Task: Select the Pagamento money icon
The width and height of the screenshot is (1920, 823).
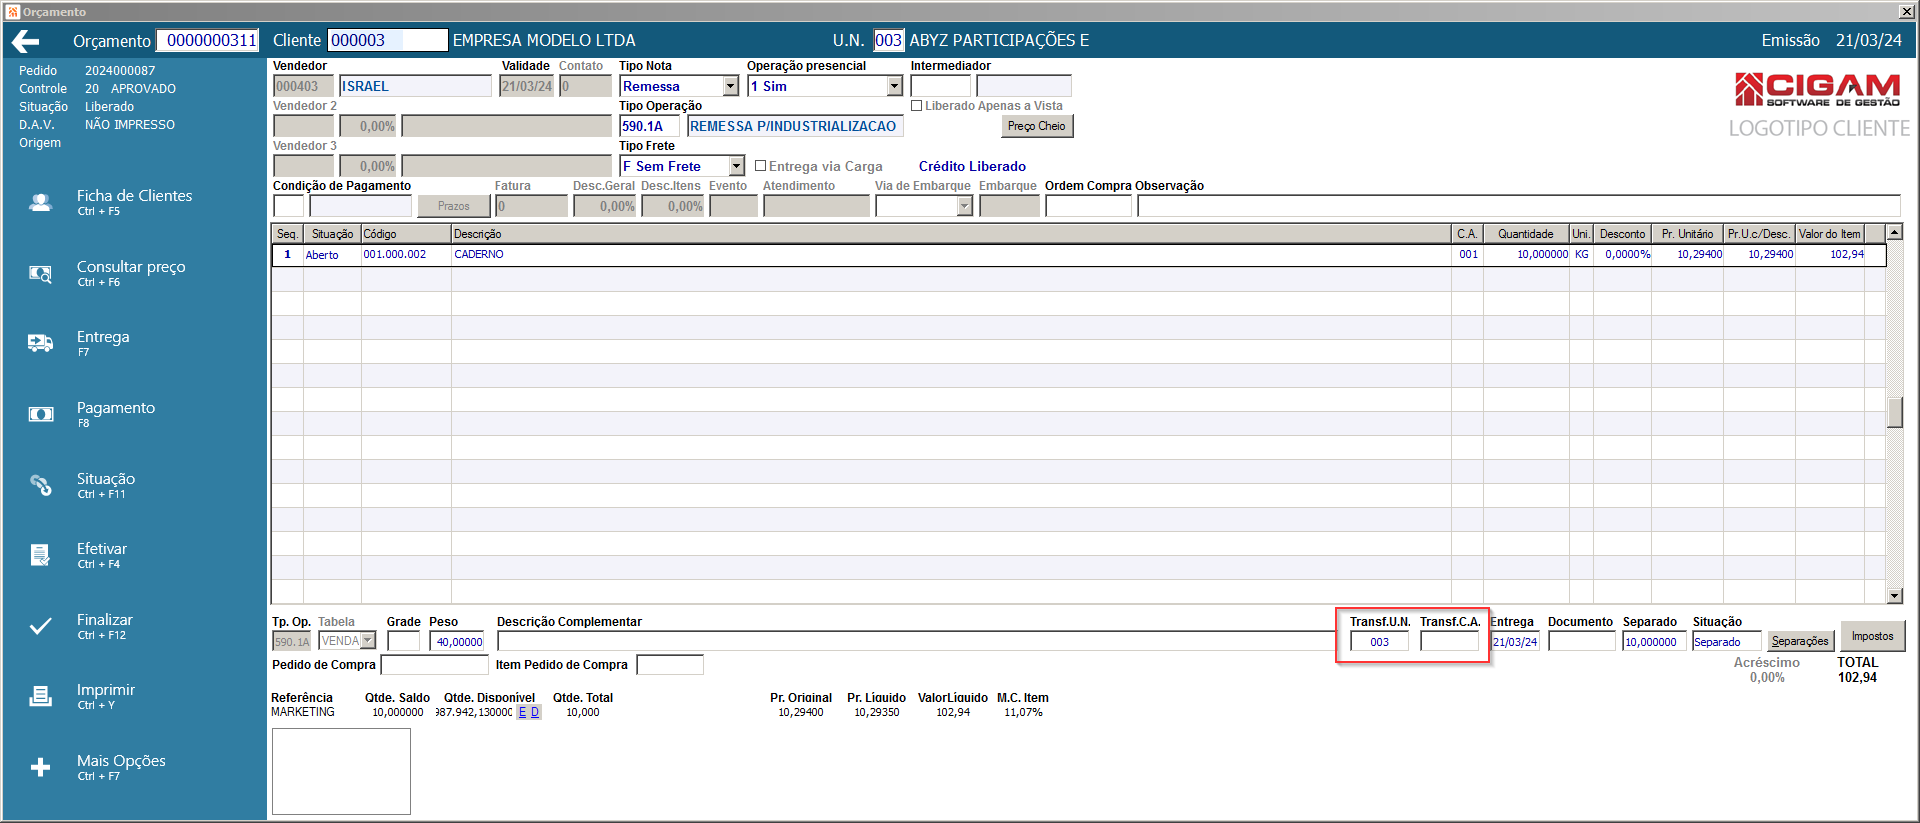Action: (40, 414)
